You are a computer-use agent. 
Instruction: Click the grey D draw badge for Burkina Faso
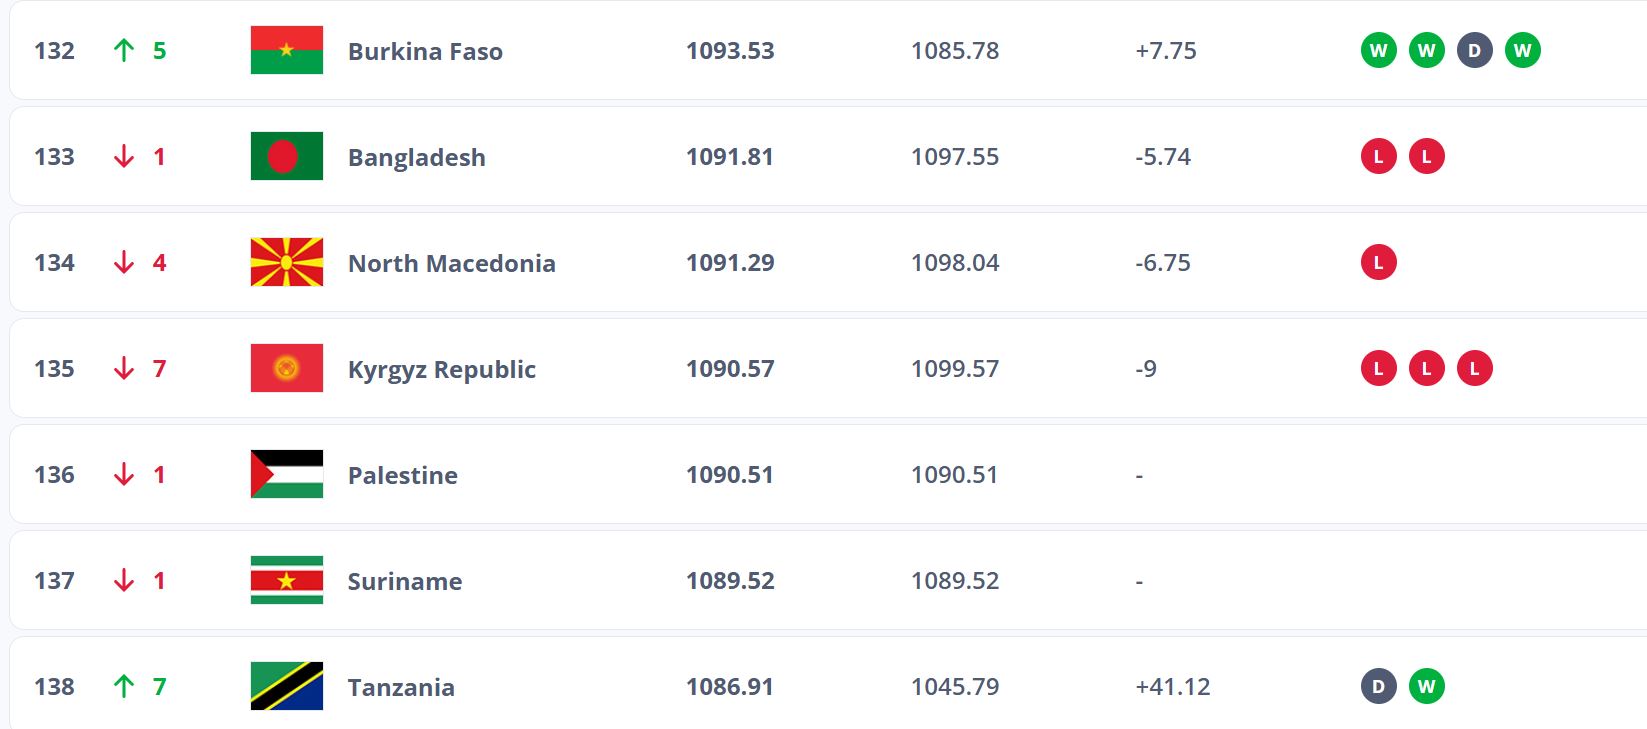click(1474, 50)
